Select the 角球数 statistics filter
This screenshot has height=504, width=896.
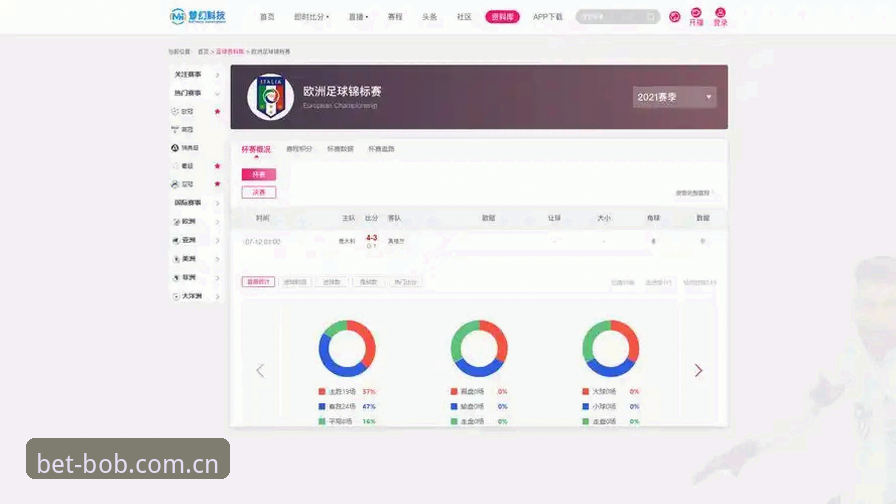tap(368, 282)
